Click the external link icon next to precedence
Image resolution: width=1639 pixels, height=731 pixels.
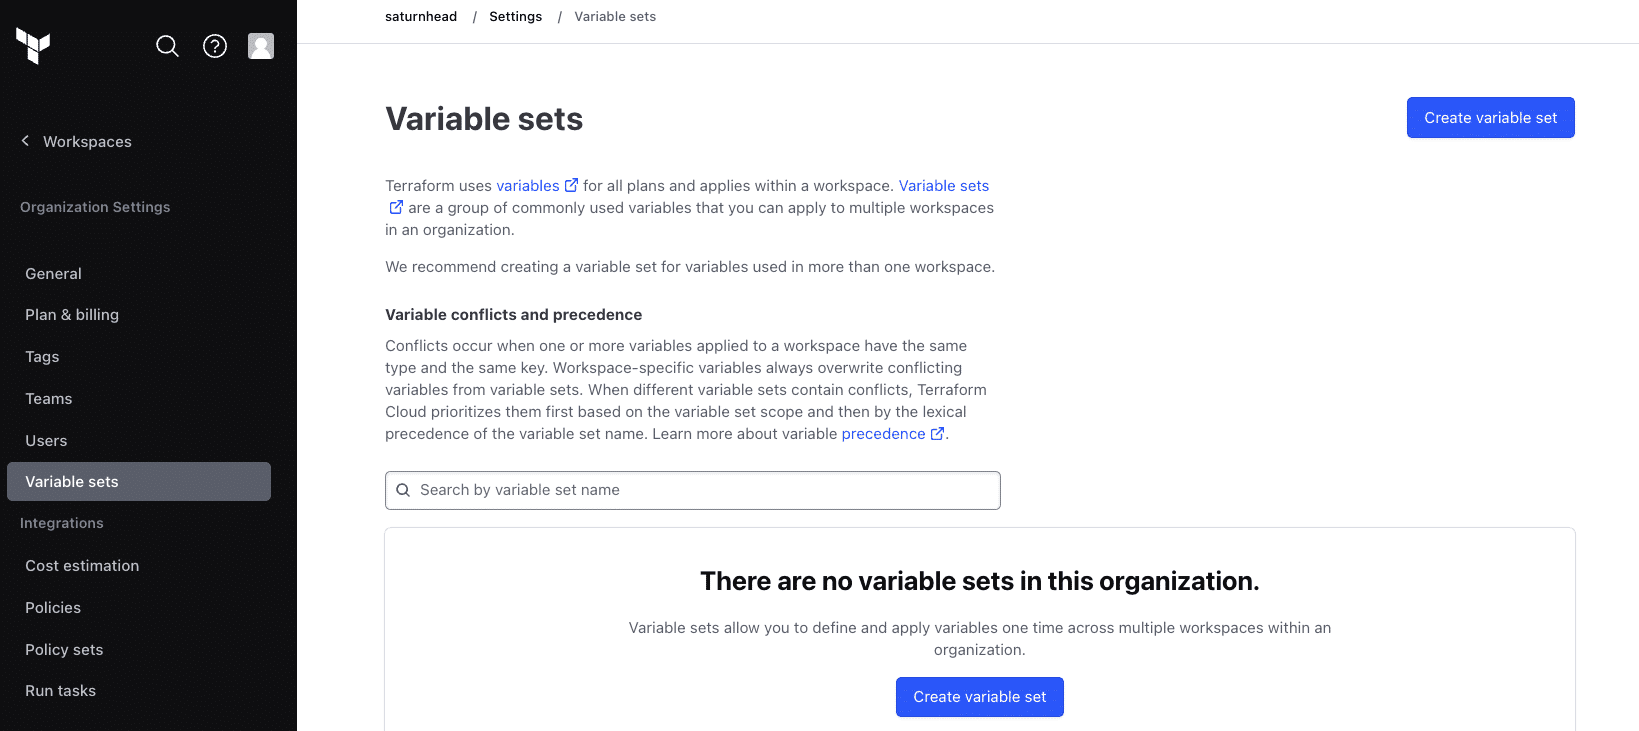coord(937,433)
